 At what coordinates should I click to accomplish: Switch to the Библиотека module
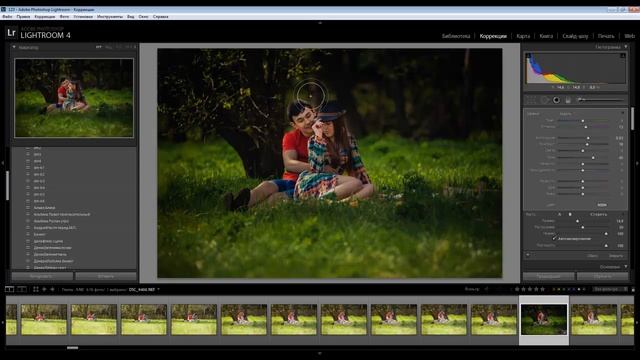[x=456, y=36]
